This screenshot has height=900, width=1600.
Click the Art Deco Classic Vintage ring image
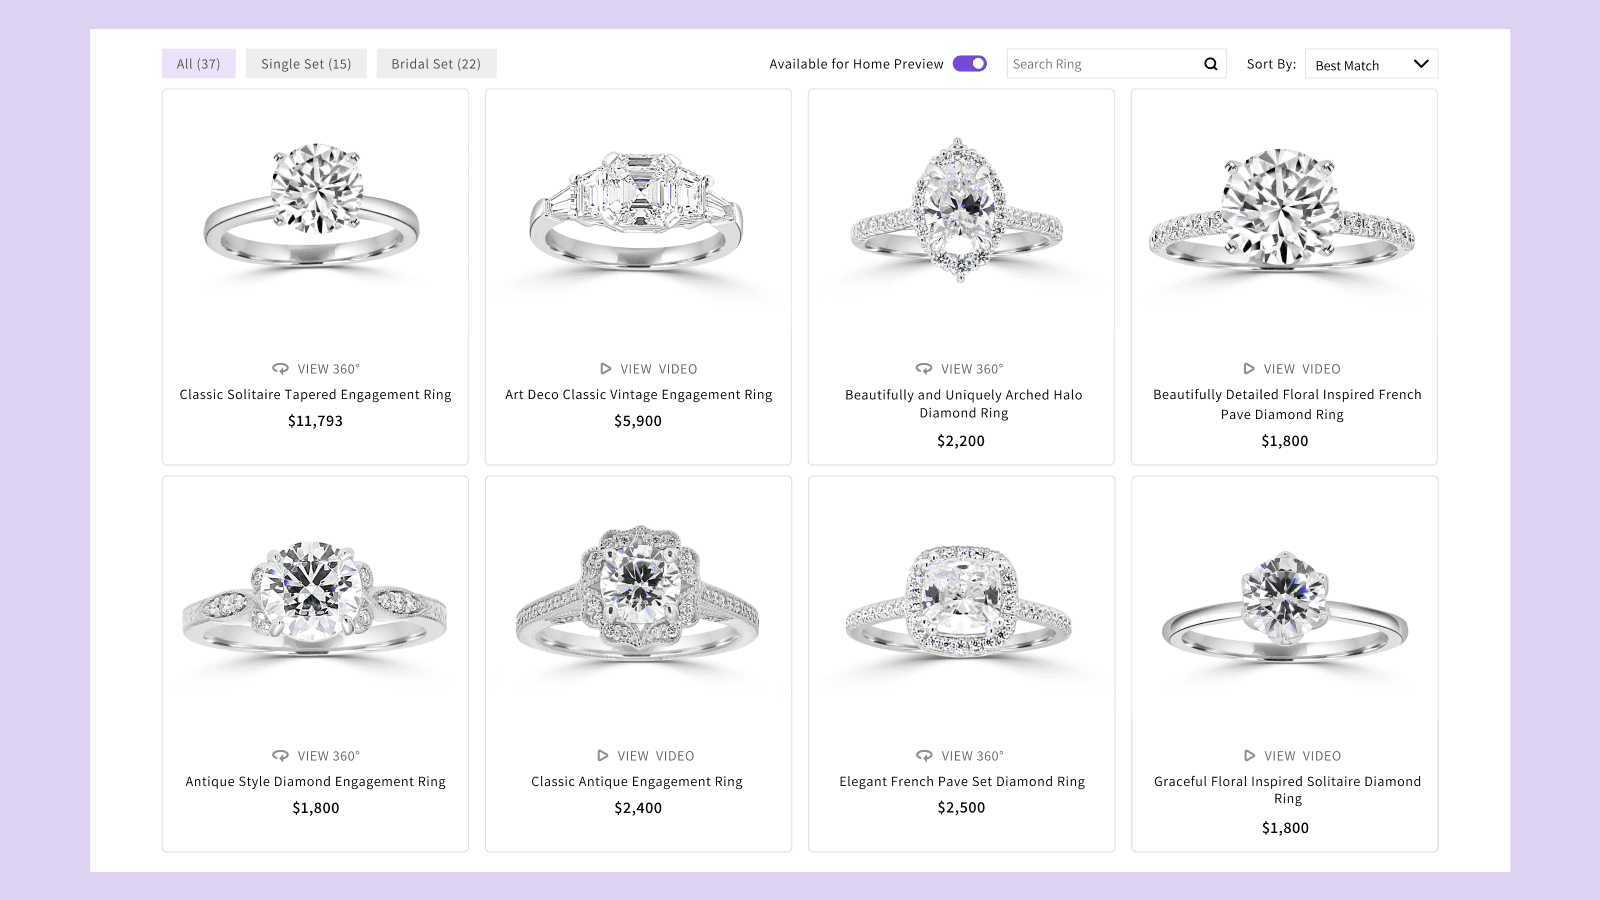pos(637,210)
